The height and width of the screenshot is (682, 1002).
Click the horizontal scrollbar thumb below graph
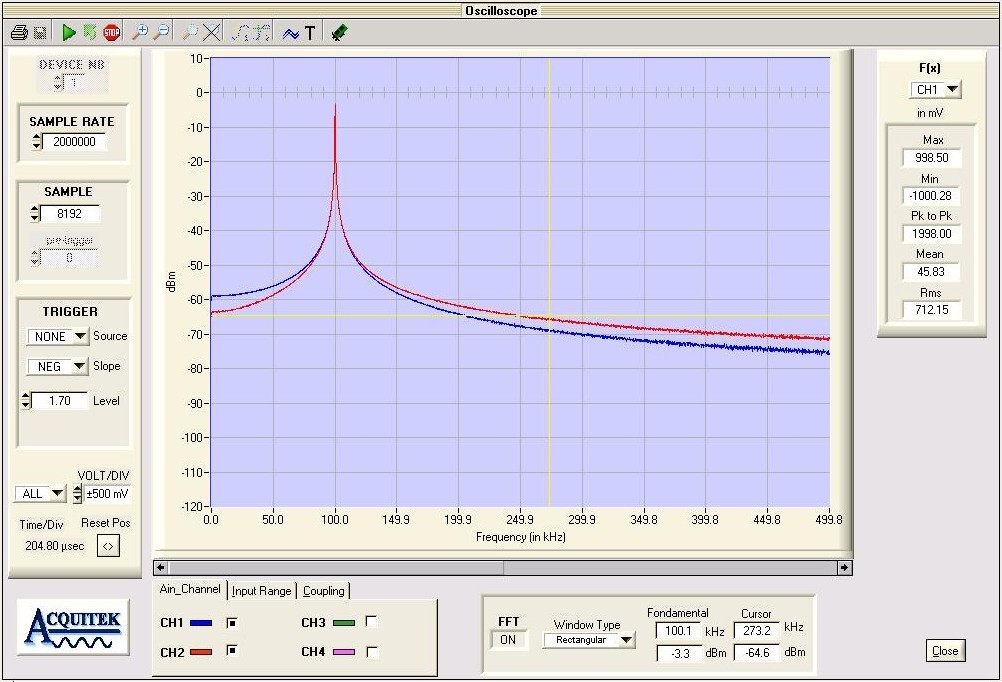pyautogui.click(x=336, y=568)
